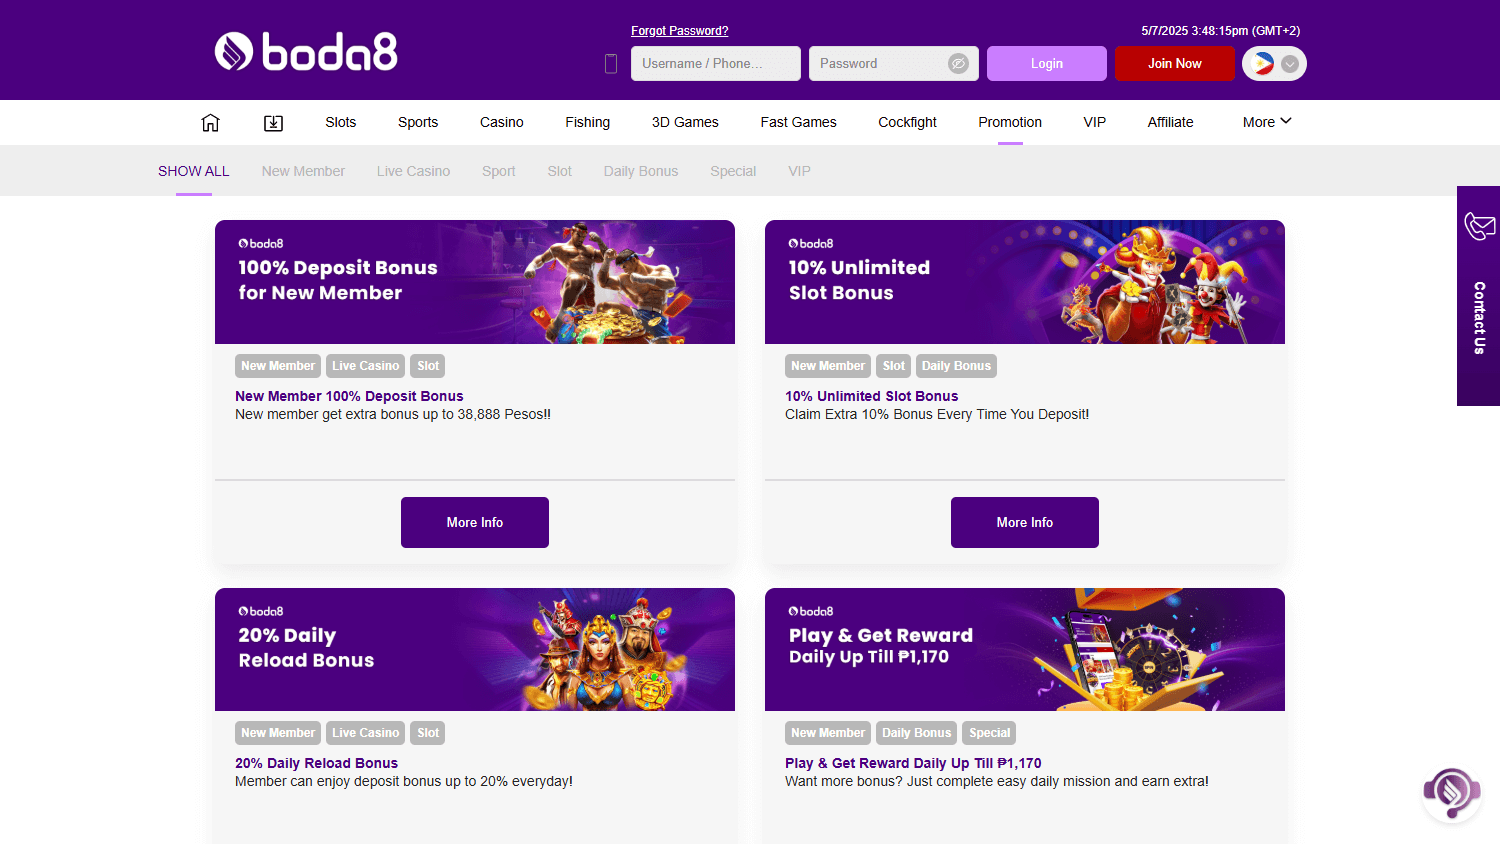Select the SHOW ALL filter tab

tap(194, 171)
